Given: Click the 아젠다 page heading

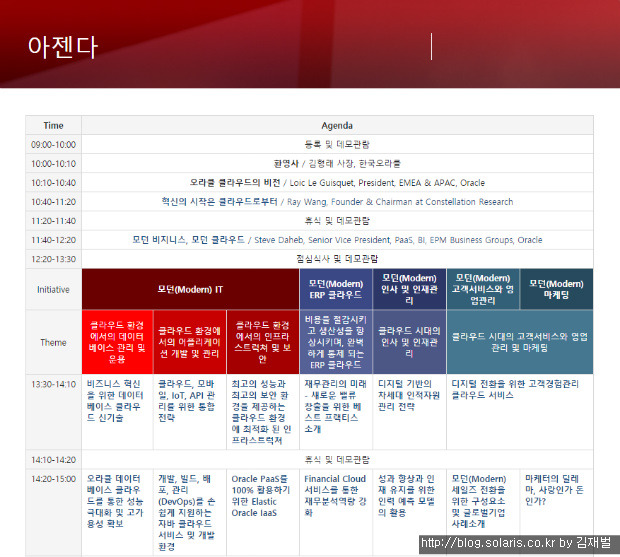Looking at the screenshot, I should [62, 47].
